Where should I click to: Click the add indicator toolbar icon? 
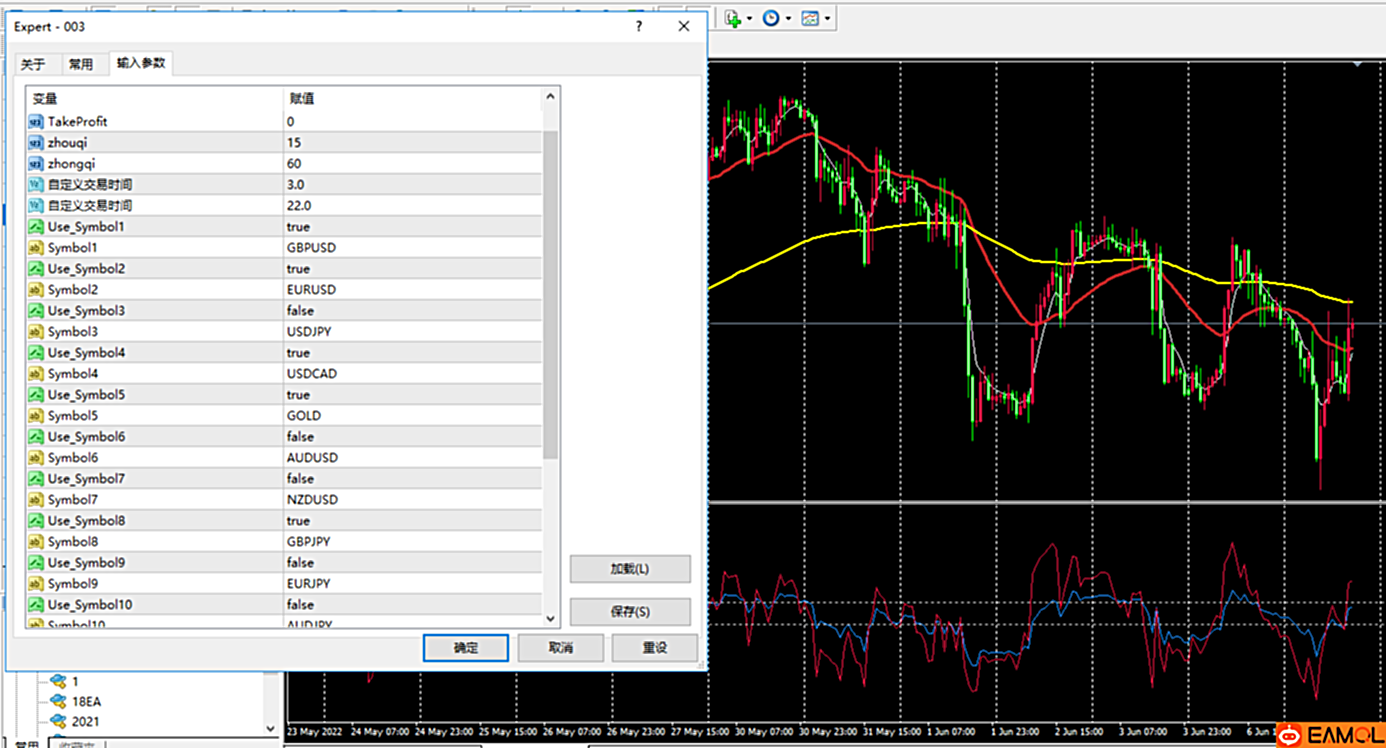tap(733, 18)
